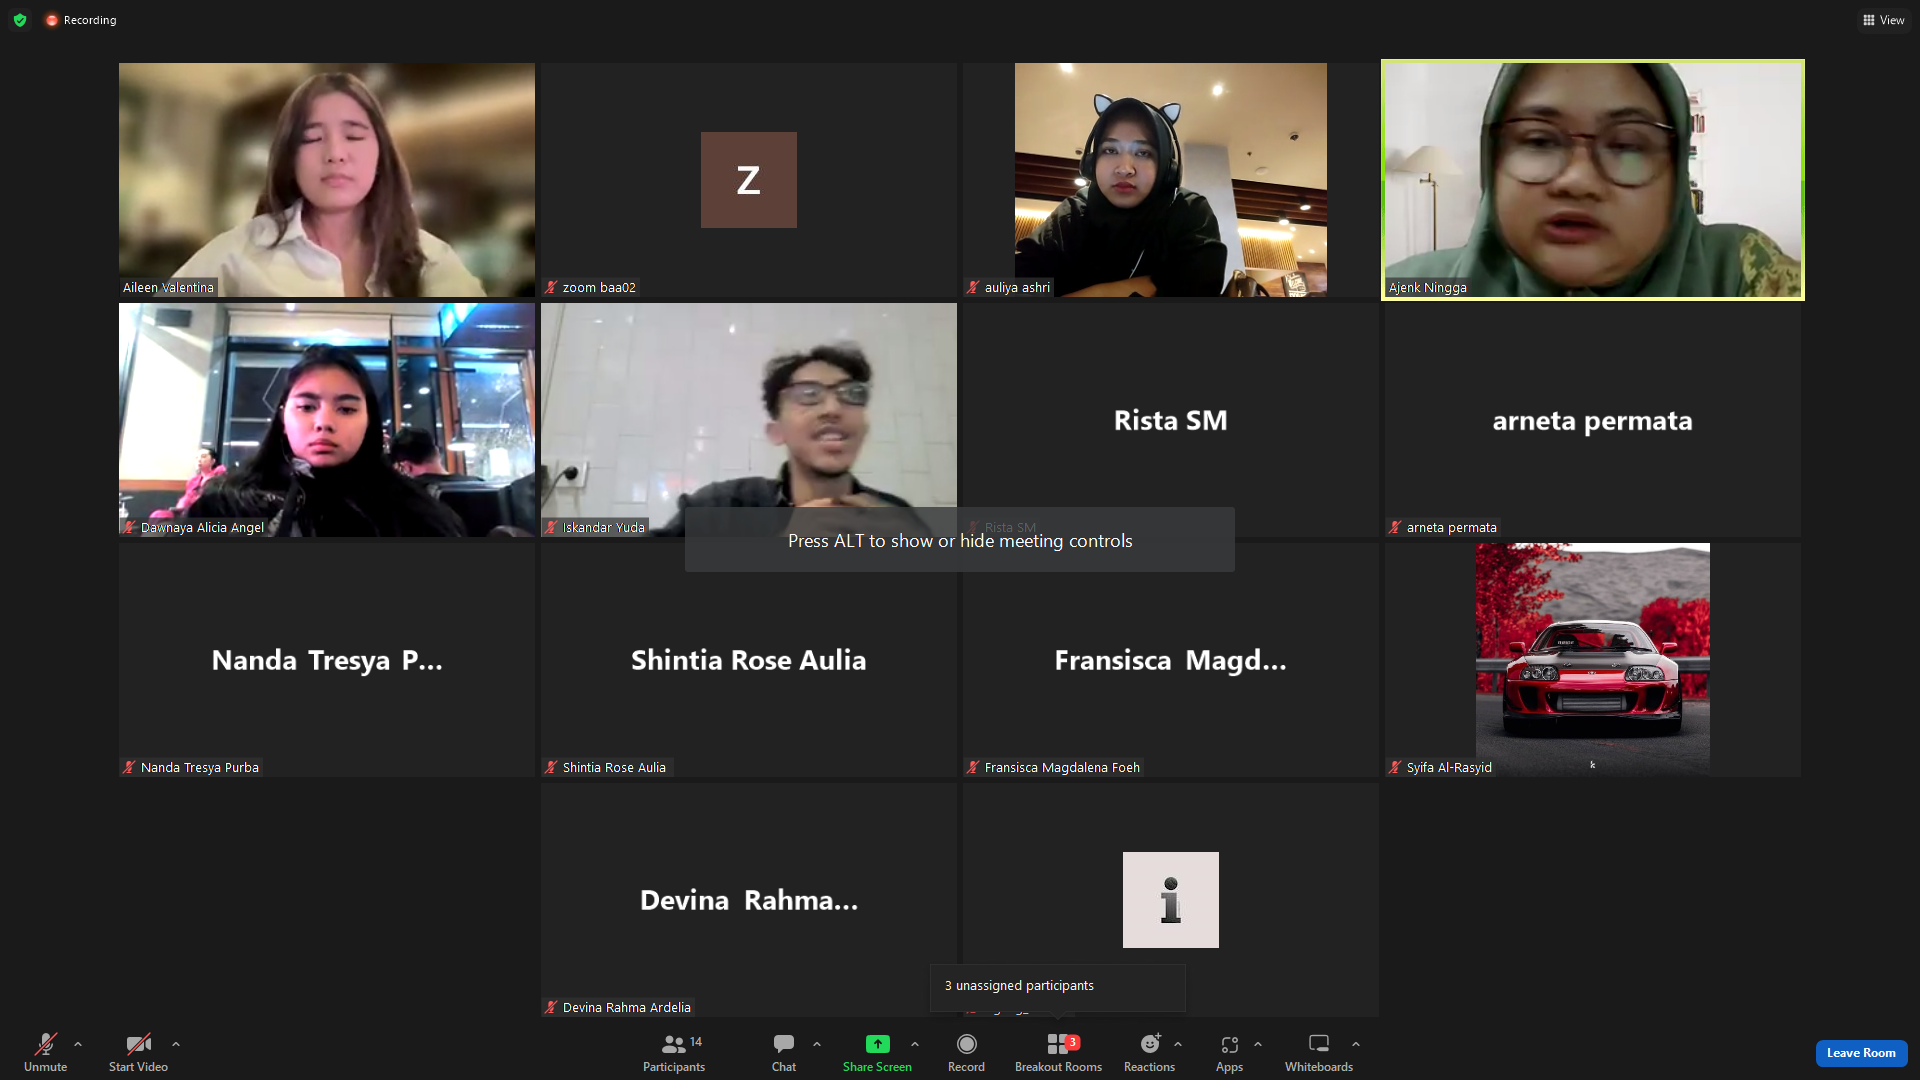The width and height of the screenshot is (1920, 1080).
Task: Select the Nanda Tresya Purba tile
Action: click(x=327, y=660)
